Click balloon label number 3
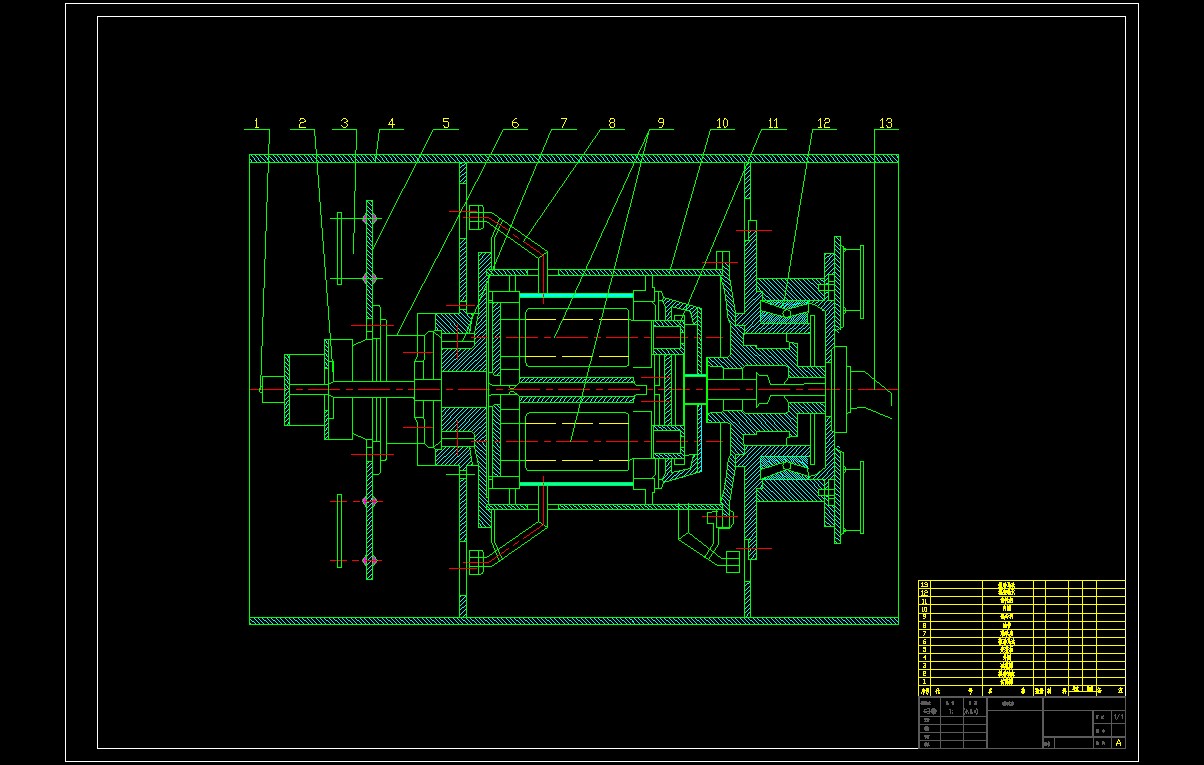The width and height of the screenshot is (1204, 765). [x=344, y=124]
